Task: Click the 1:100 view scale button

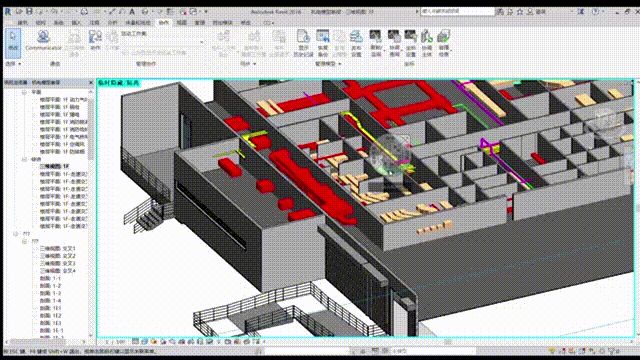Action: [116, 342]
